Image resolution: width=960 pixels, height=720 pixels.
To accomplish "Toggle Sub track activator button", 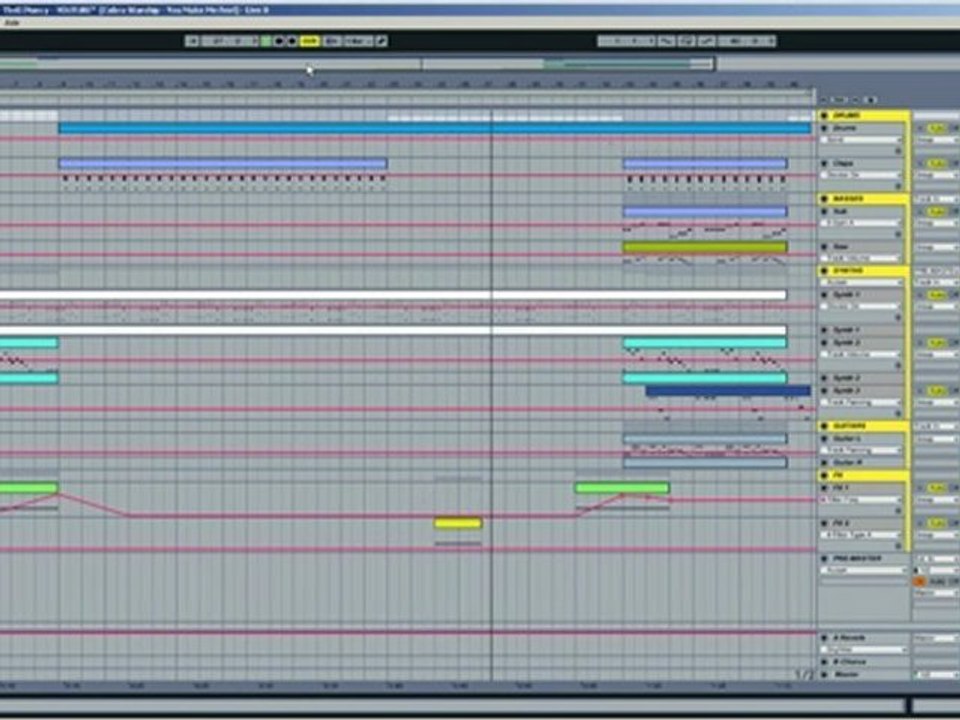I will click(936, 211).
